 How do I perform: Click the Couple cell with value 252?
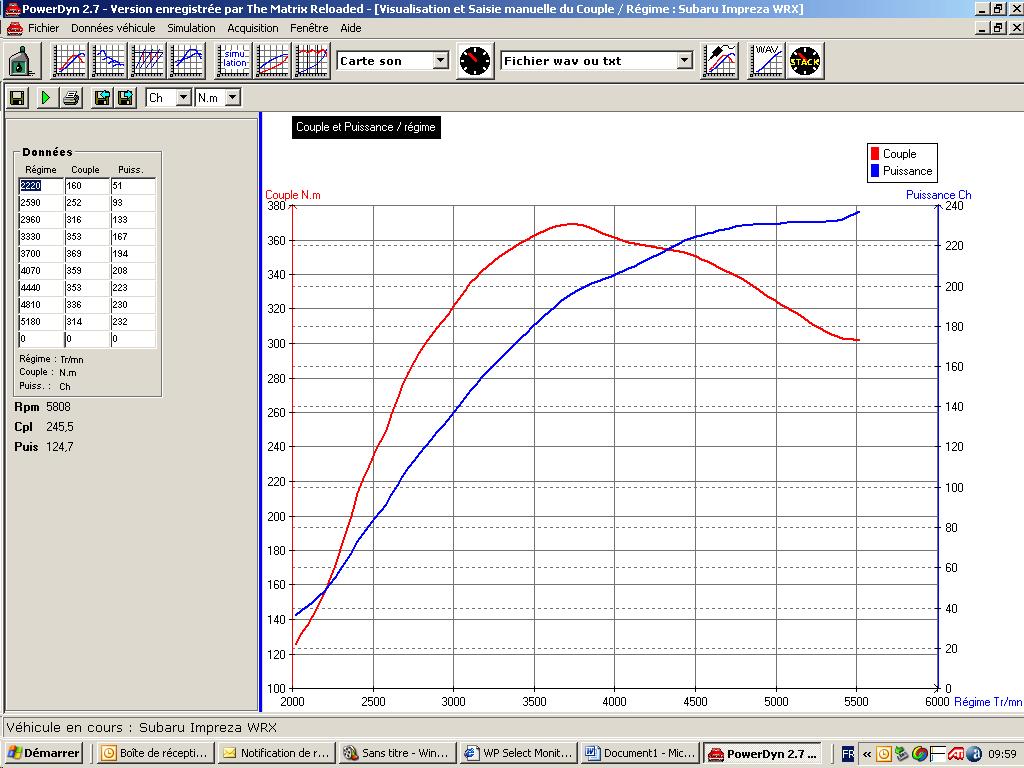point(86,202)
